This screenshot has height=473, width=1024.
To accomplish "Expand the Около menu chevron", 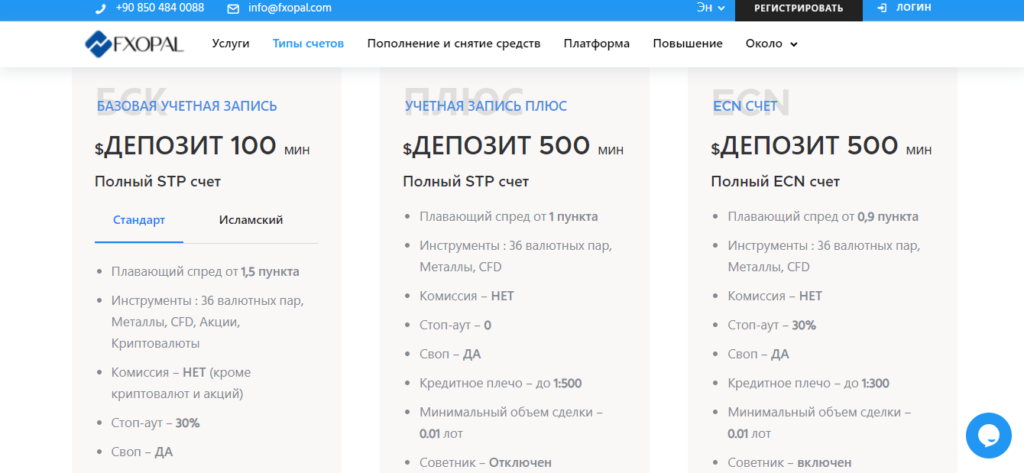I will [793, 44].
